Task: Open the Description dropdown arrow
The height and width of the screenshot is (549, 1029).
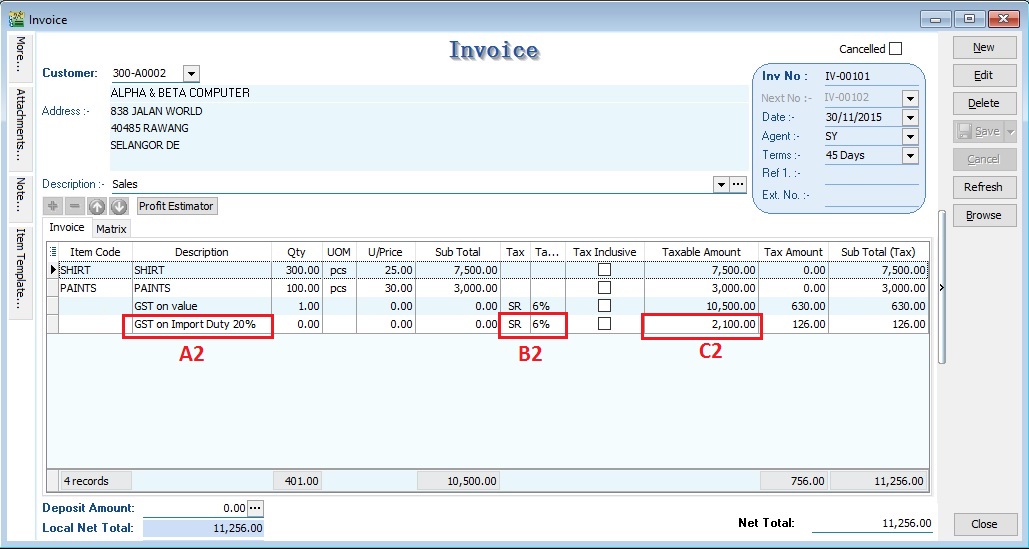Action: (x=721, y=184)
